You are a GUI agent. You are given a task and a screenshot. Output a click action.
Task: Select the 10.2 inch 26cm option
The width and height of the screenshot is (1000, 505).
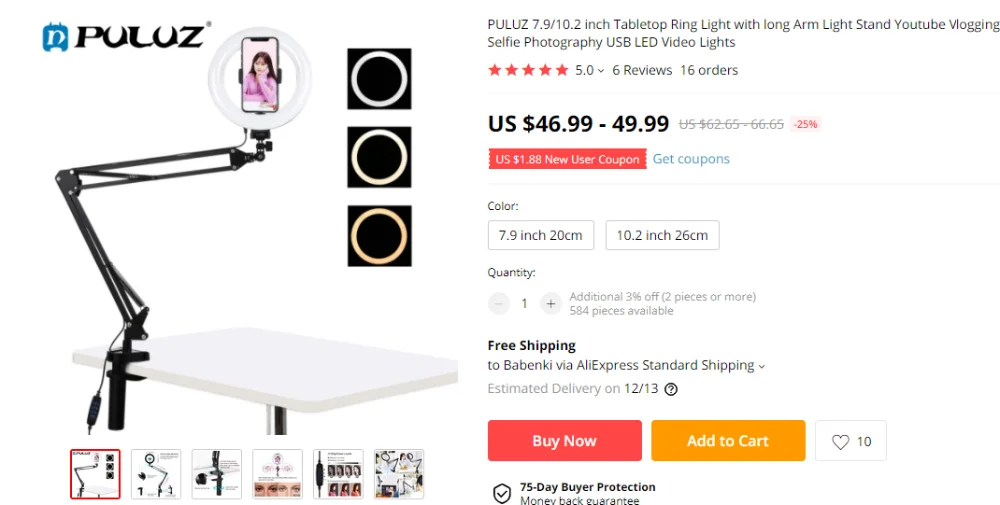point(662,235)
